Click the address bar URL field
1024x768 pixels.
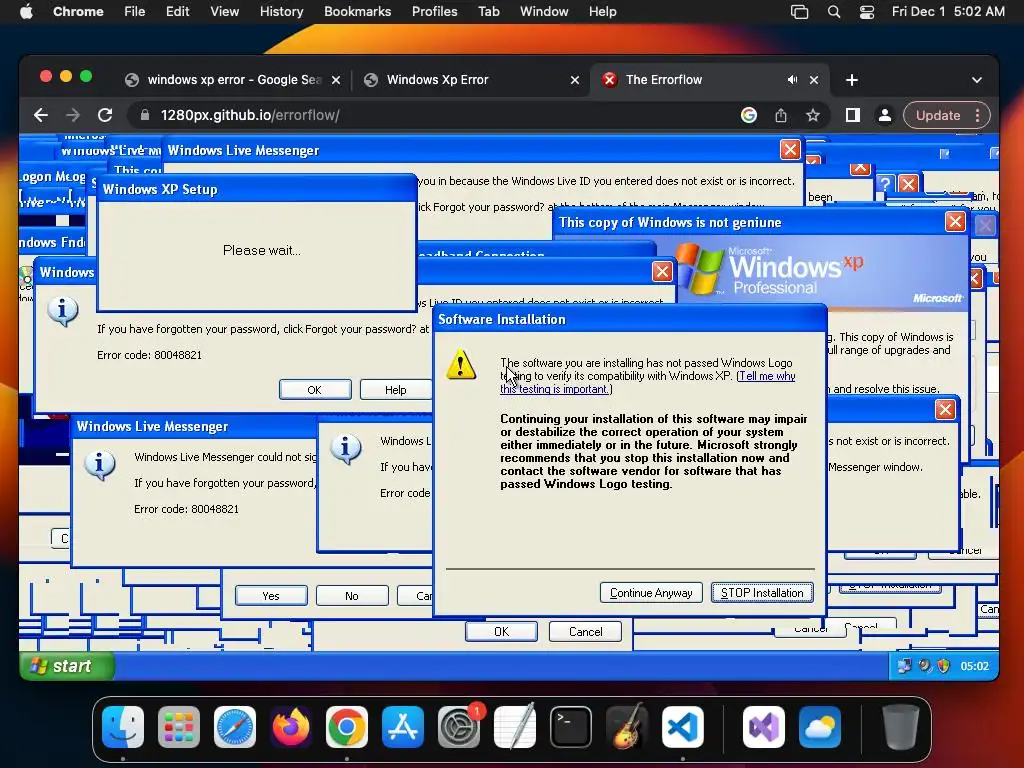tap(431, 115)
